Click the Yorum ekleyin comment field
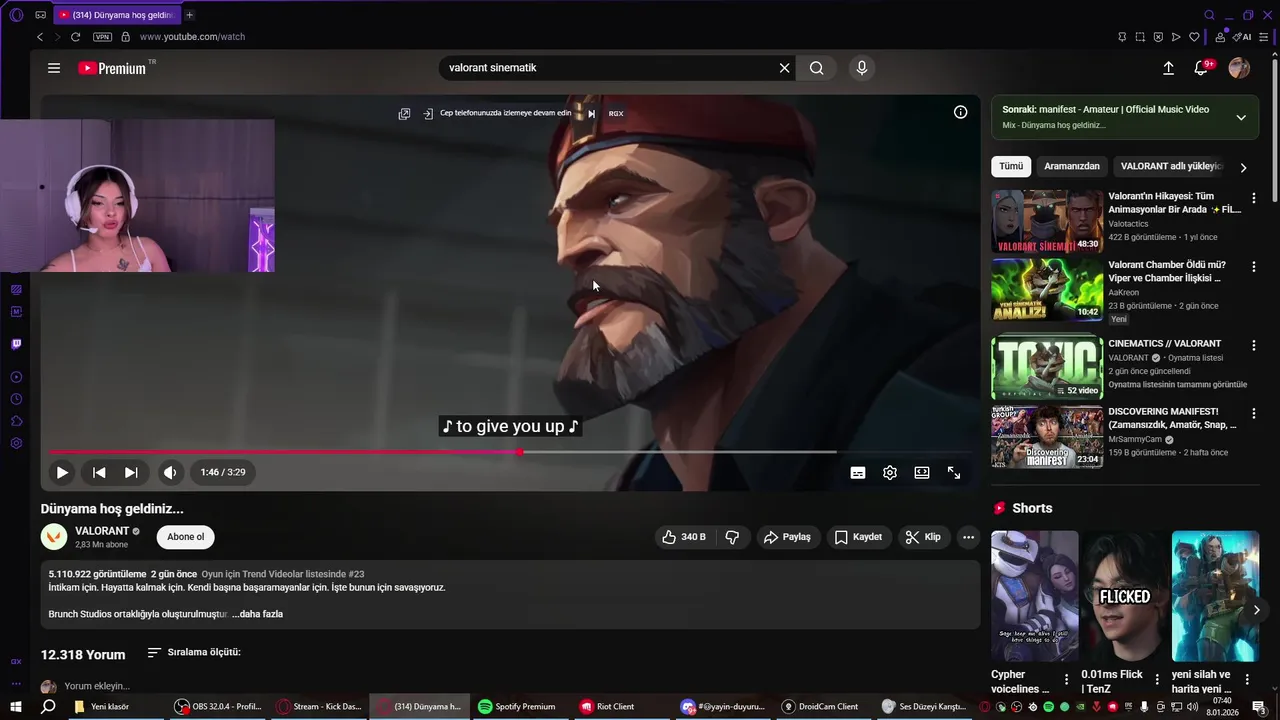Screen dimensions: 1280x720 pyautogui.click(x=97, y=686)
